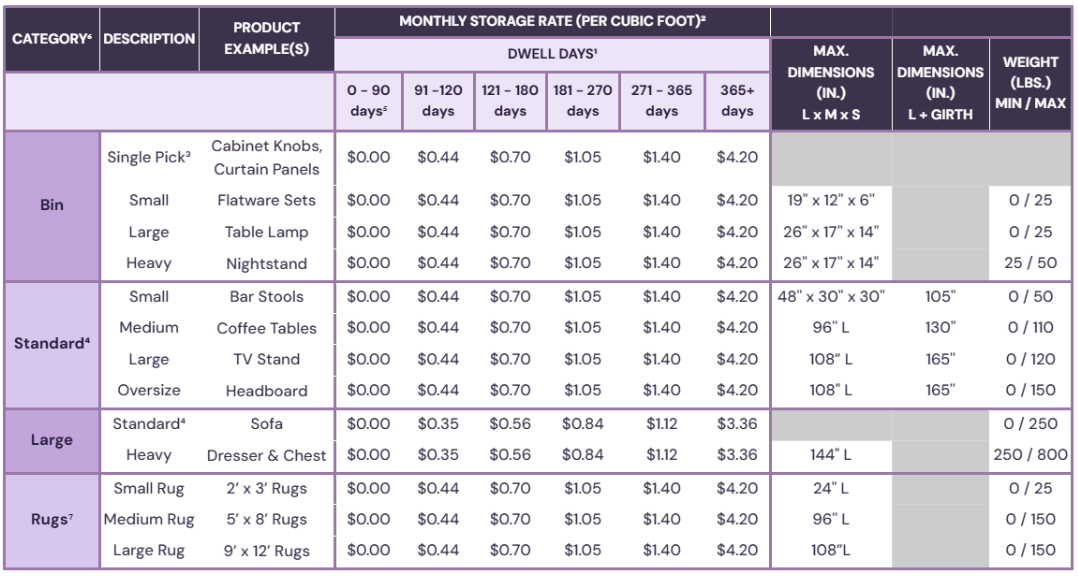Click the 48" x 30" x 30" dimensions cell

point(830,297)
